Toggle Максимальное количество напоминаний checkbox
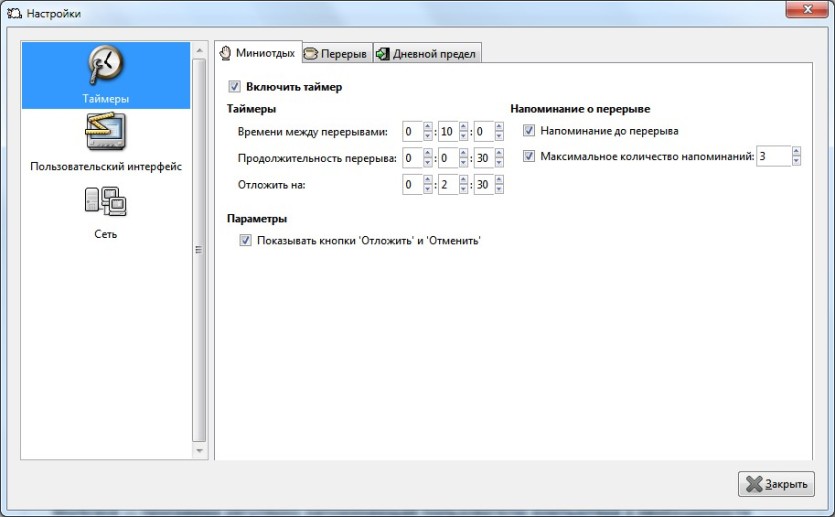The height and width of the screenshot is (517, 835). 529,156
